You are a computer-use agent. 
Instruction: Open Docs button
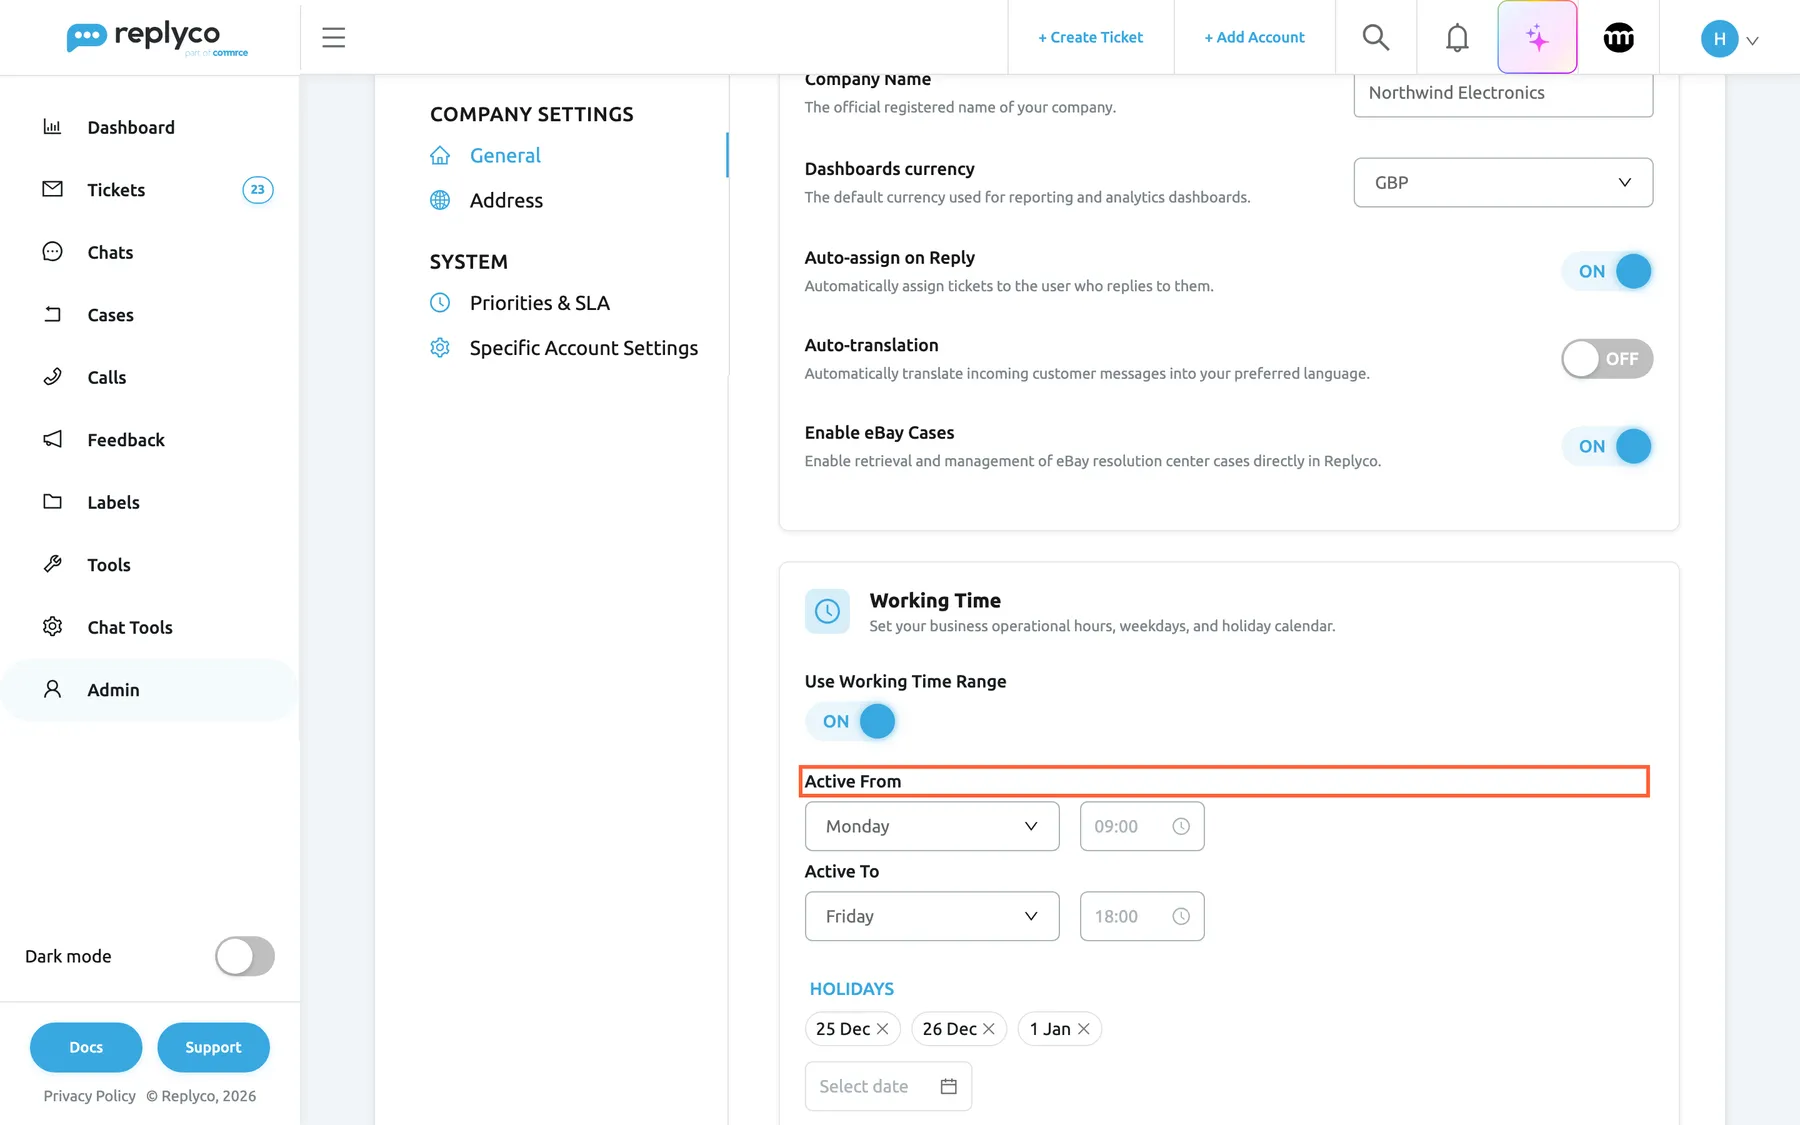point(86,1047)
